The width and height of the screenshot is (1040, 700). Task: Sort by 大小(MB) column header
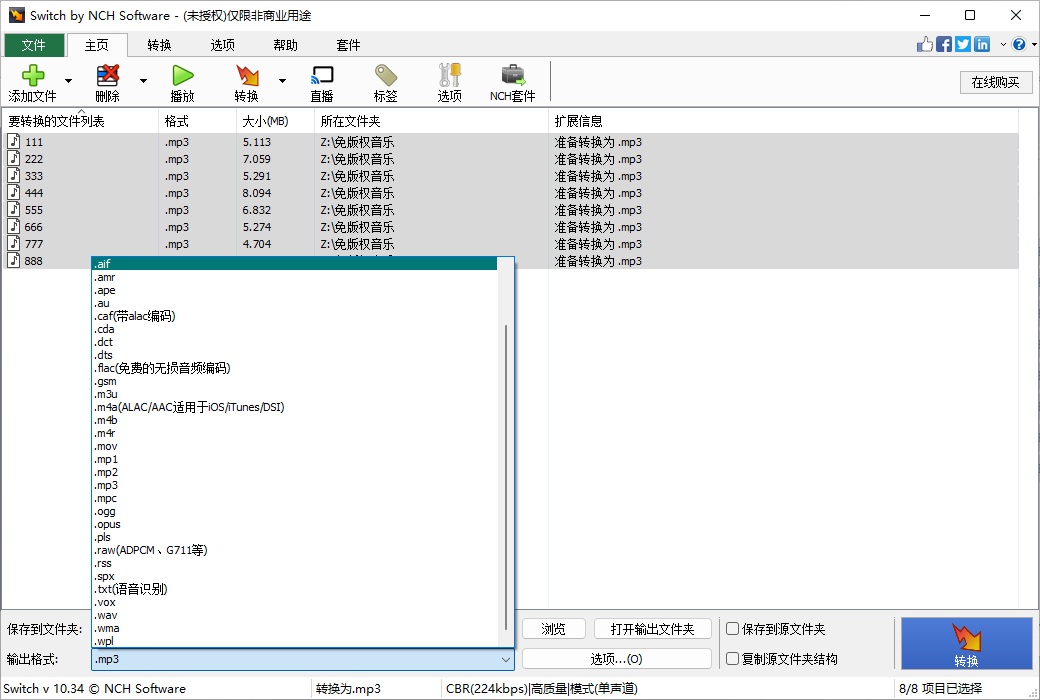coord(275,121)
